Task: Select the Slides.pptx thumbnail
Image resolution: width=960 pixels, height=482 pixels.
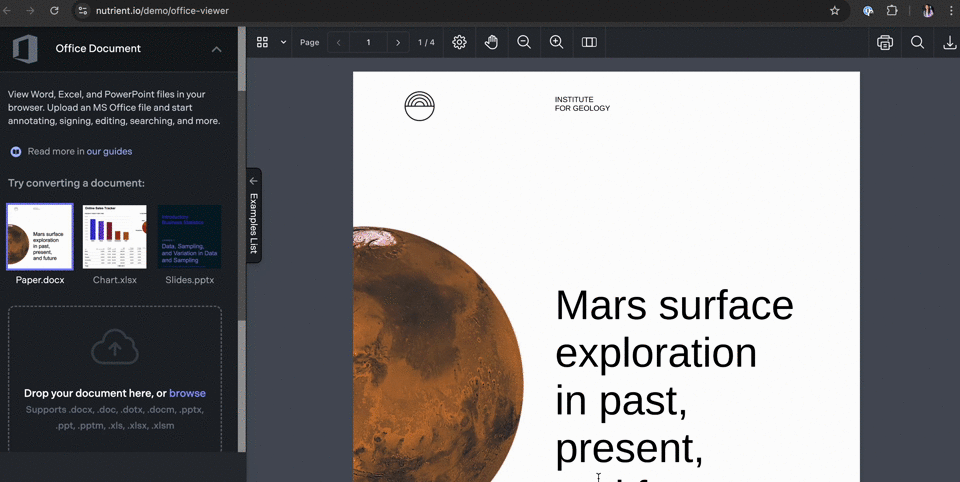Action: [189, 236]
